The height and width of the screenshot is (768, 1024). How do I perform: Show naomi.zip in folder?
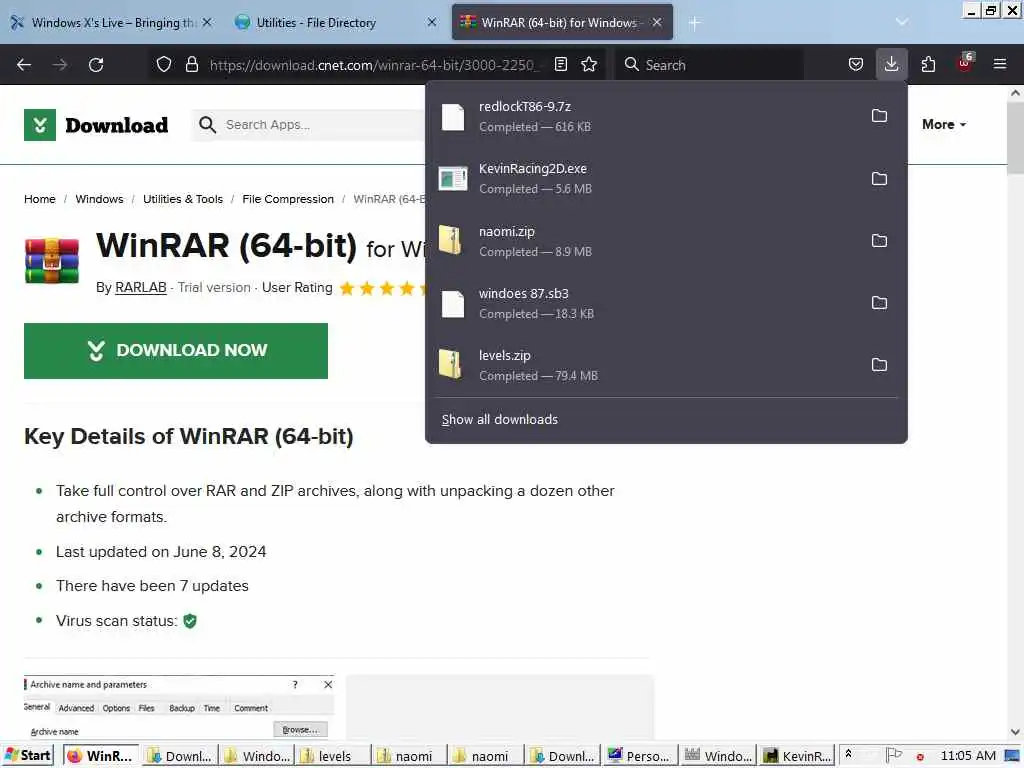(880, 241)
